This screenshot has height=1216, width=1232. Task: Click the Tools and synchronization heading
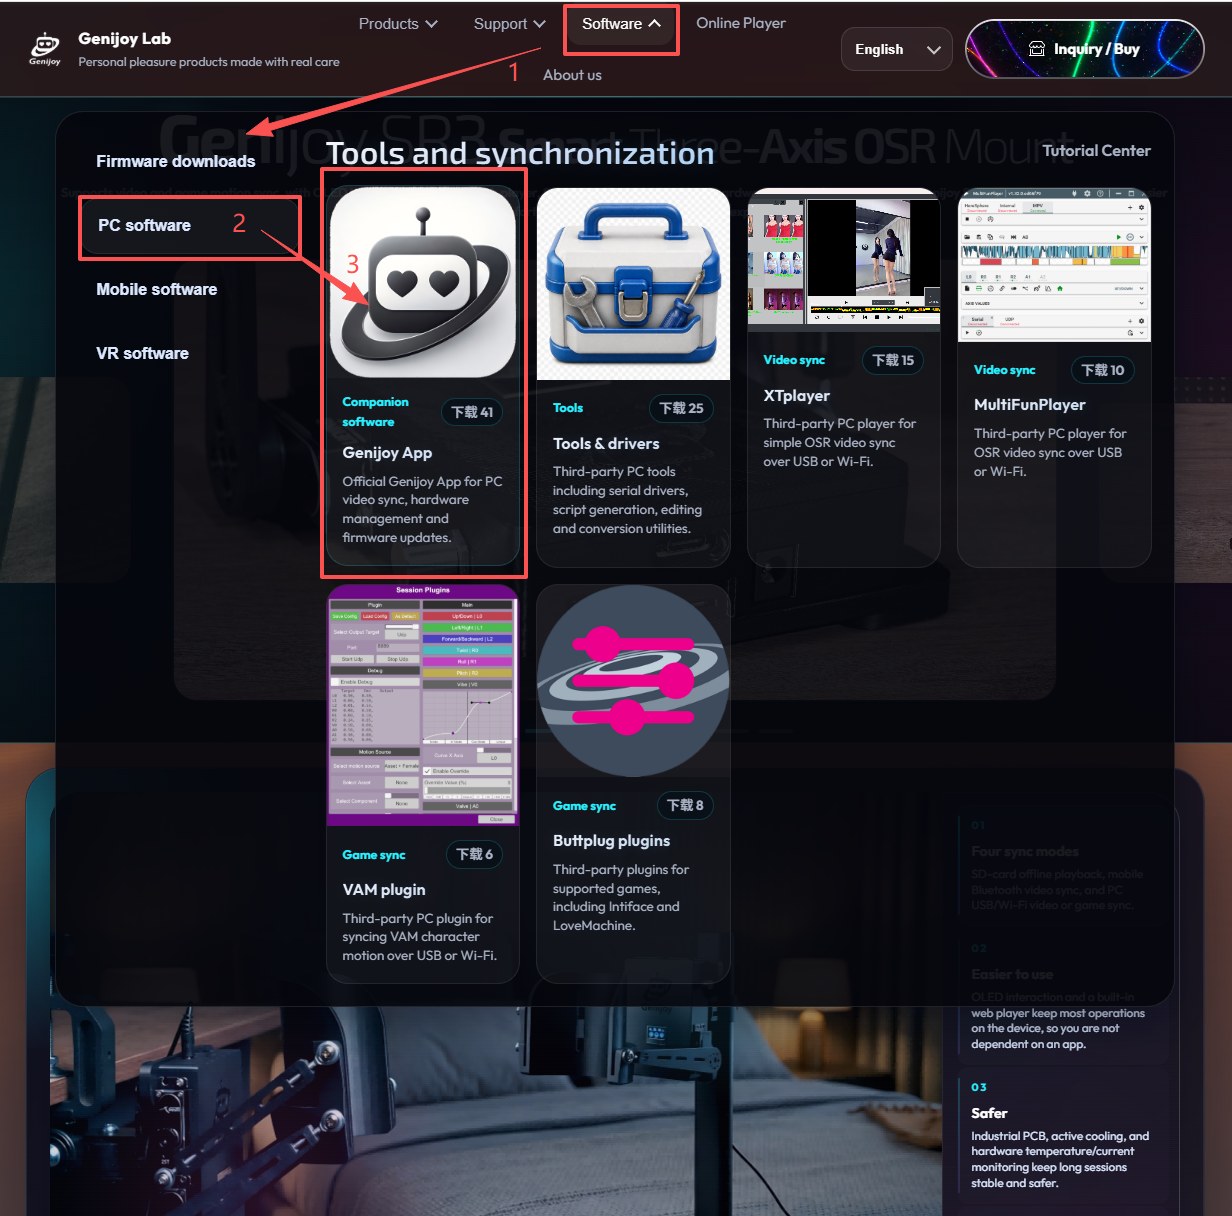click(x=520, y=153)
